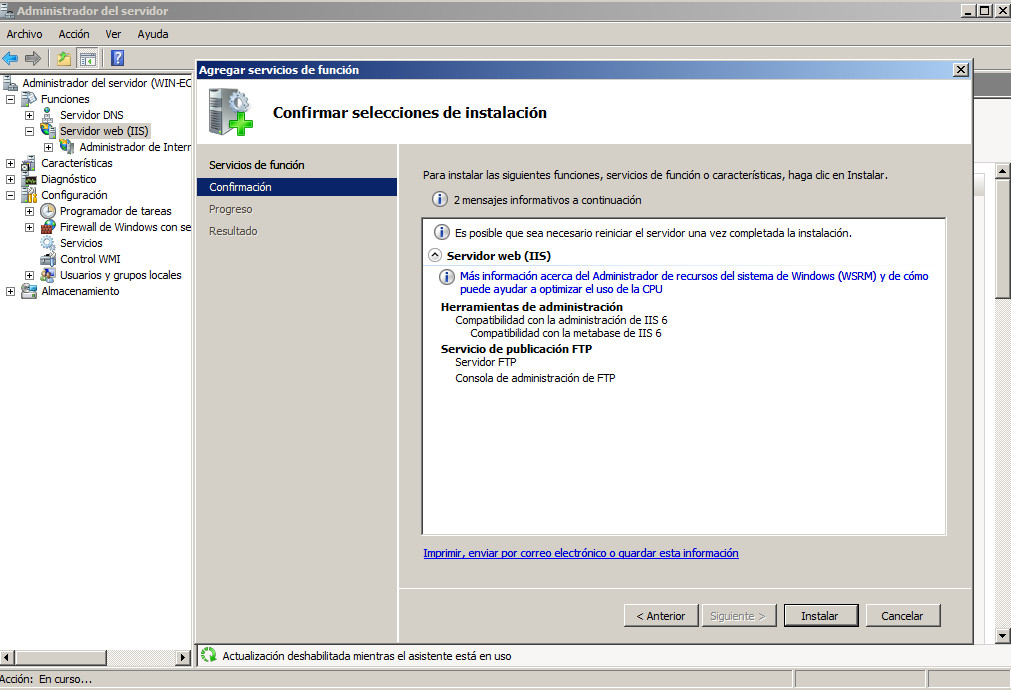The width and height of the screenshot is (1011, 690).
Task: Select the Servicios gear icon in tree
Action: click(x=48, y=243)
